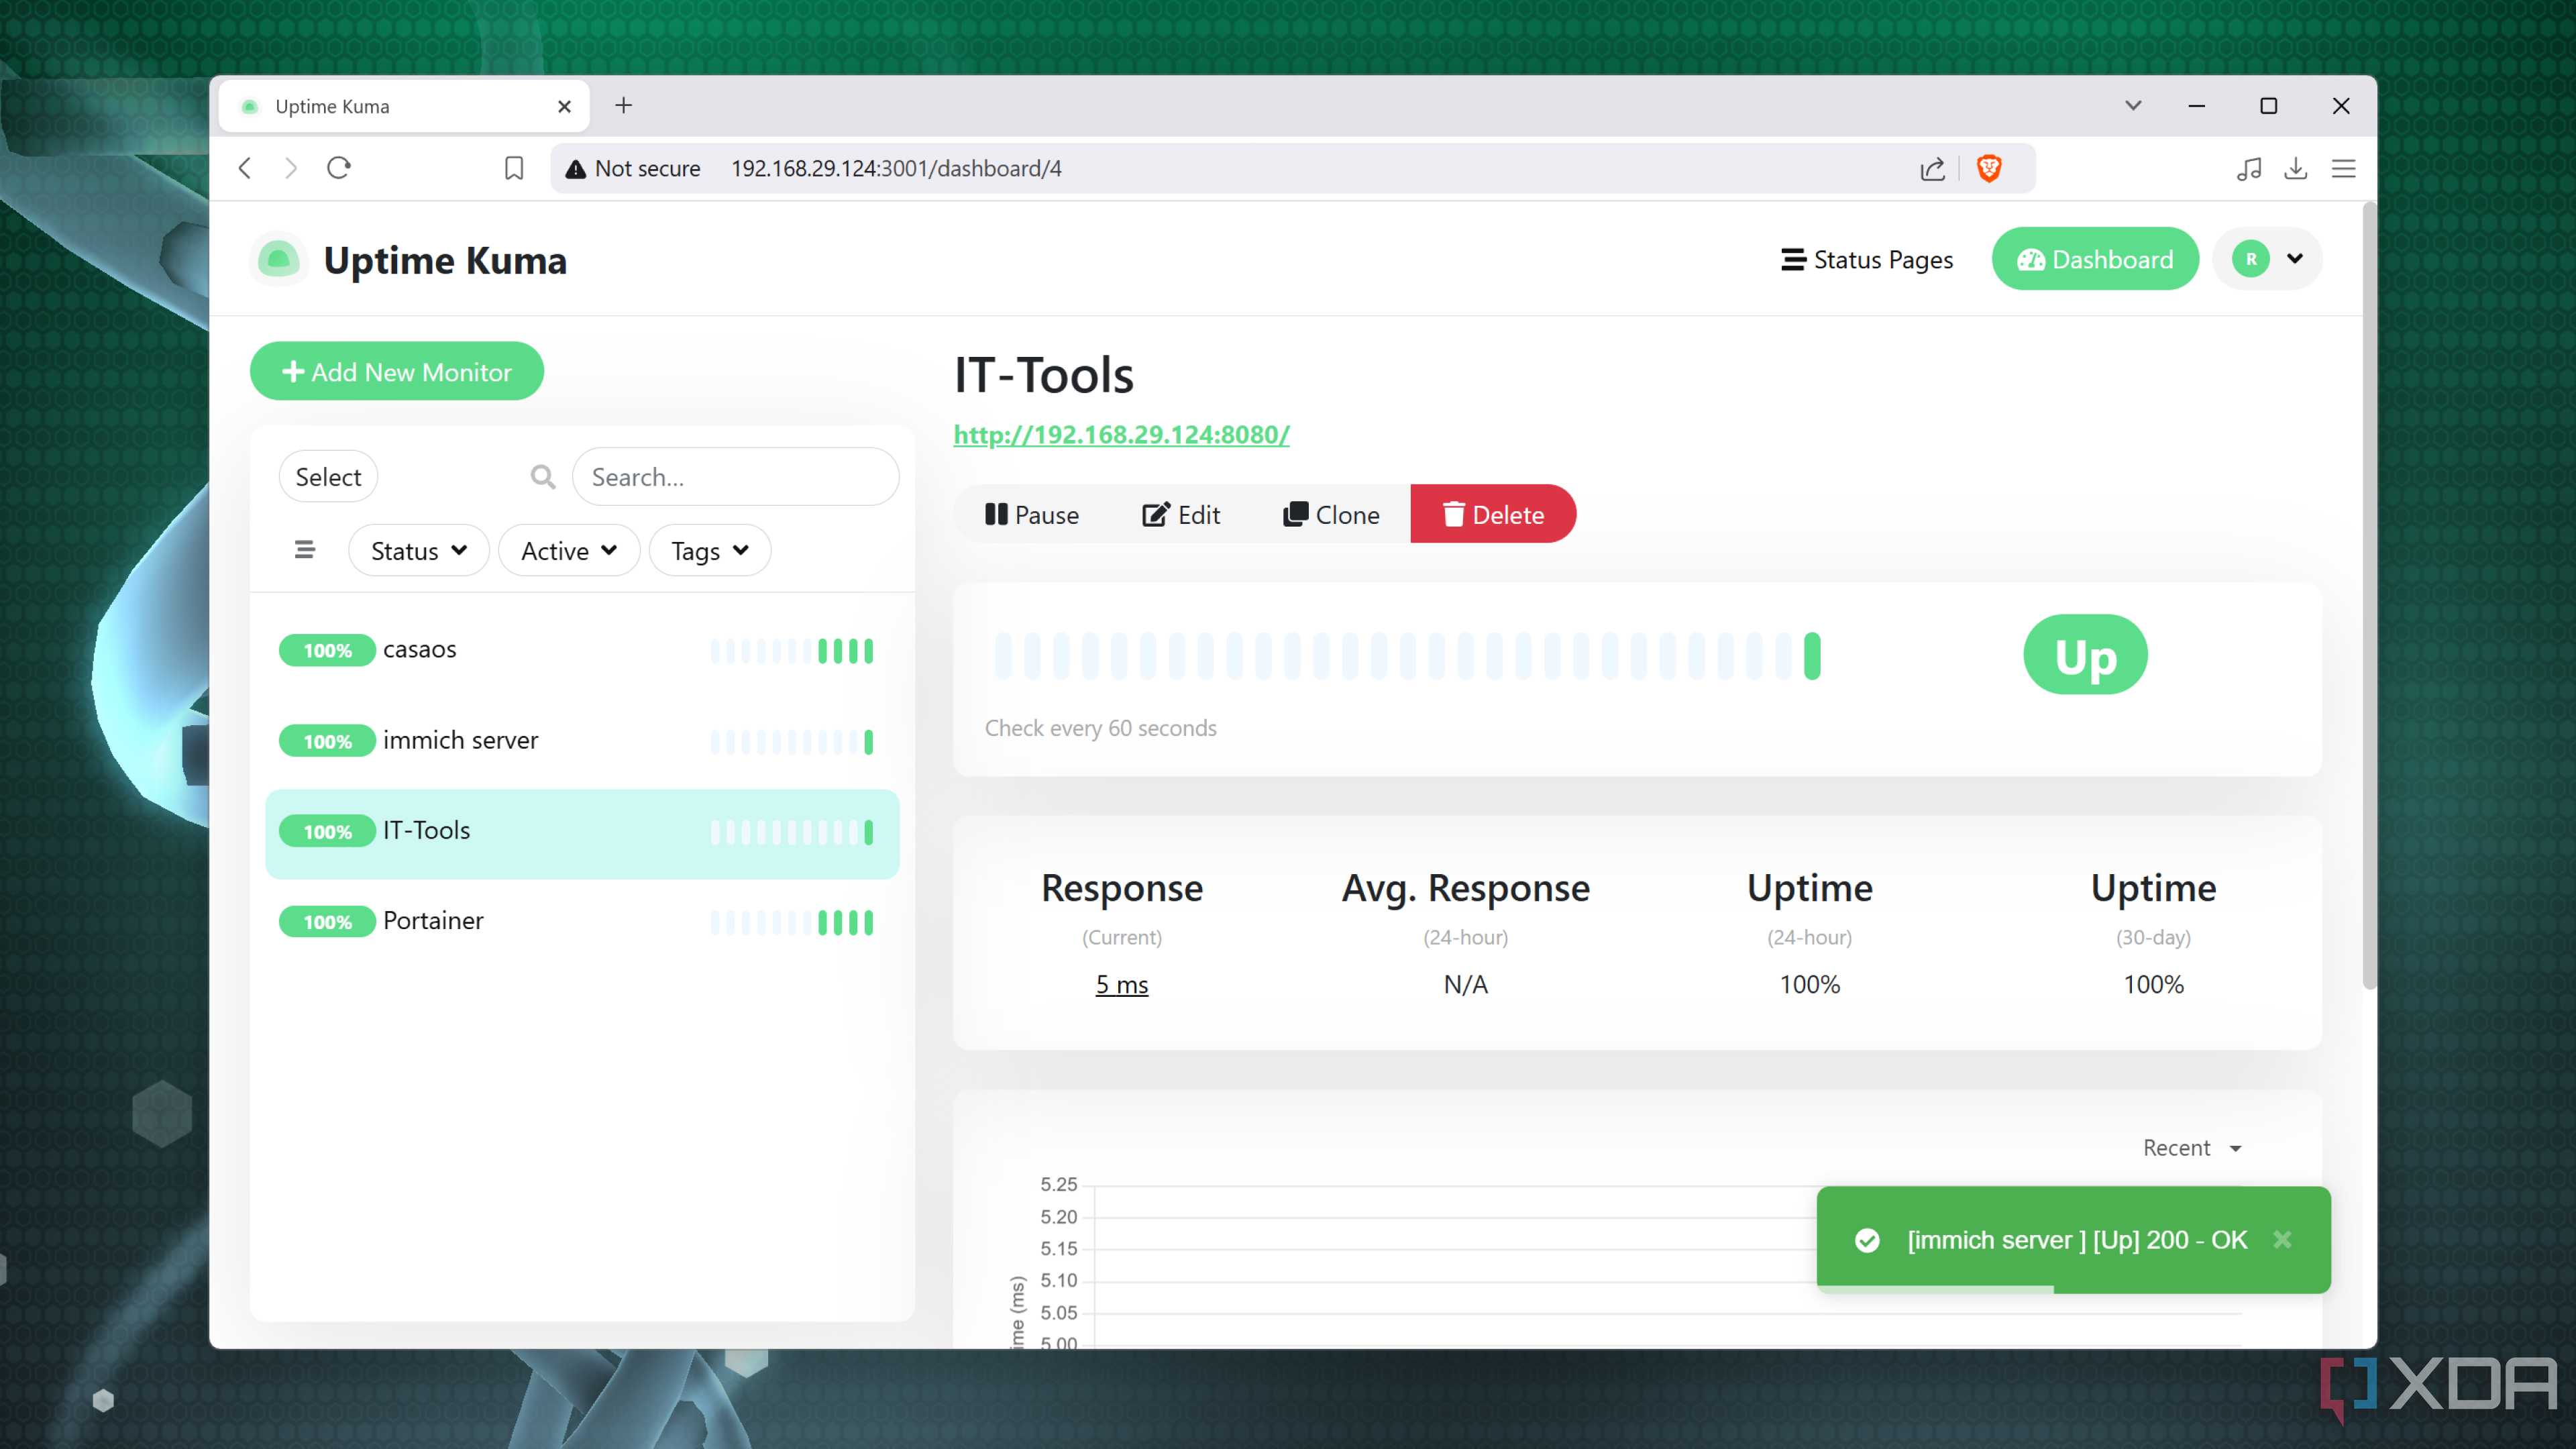Dismiss the immich server notification
The height and width of the screenshot is (1449, 2576).
(x=2283, y=1240)
